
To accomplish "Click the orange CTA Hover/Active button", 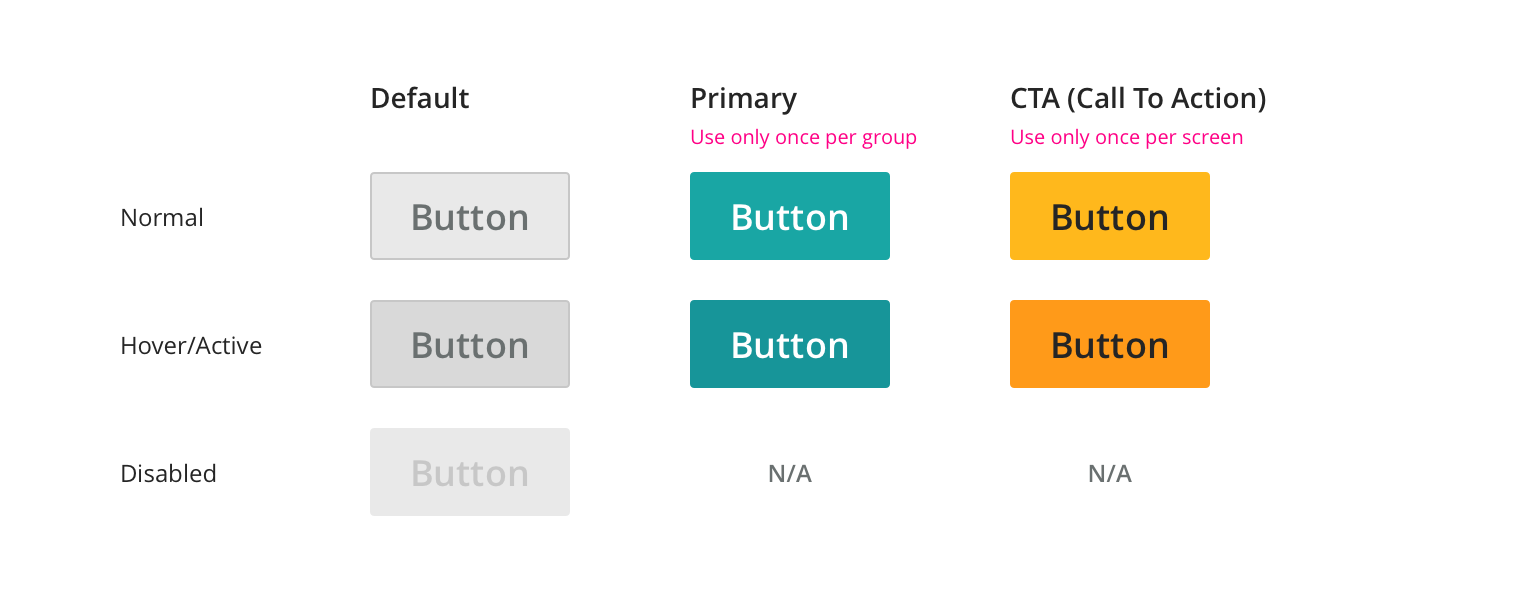I will click(1110, 344).
